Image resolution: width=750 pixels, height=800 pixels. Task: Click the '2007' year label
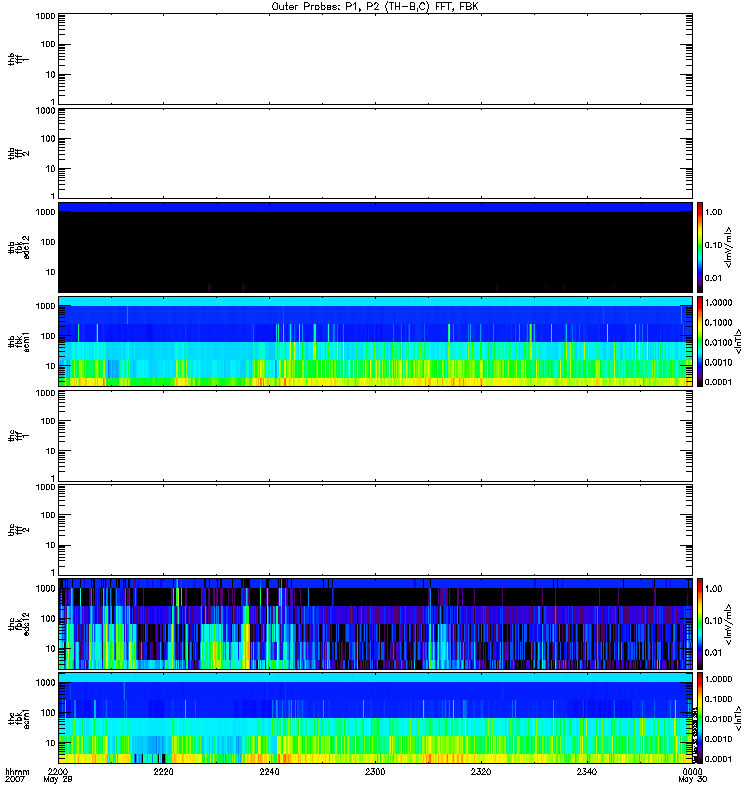(x=14, y=779)
